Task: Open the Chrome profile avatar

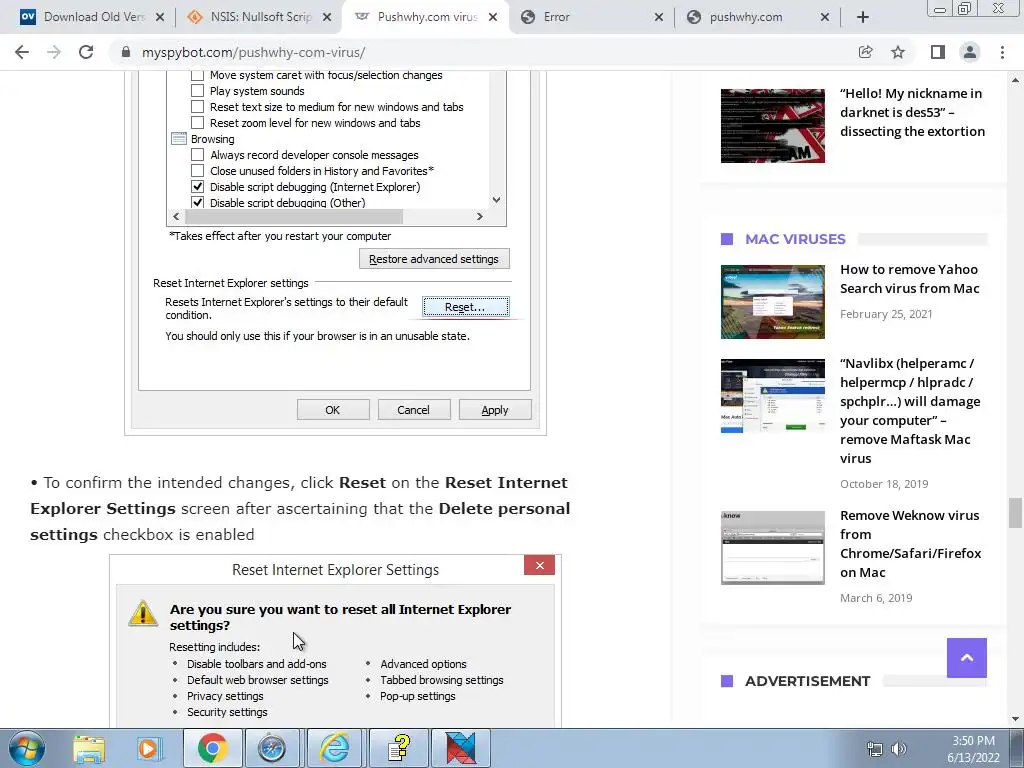Action: tap(970, 52)
